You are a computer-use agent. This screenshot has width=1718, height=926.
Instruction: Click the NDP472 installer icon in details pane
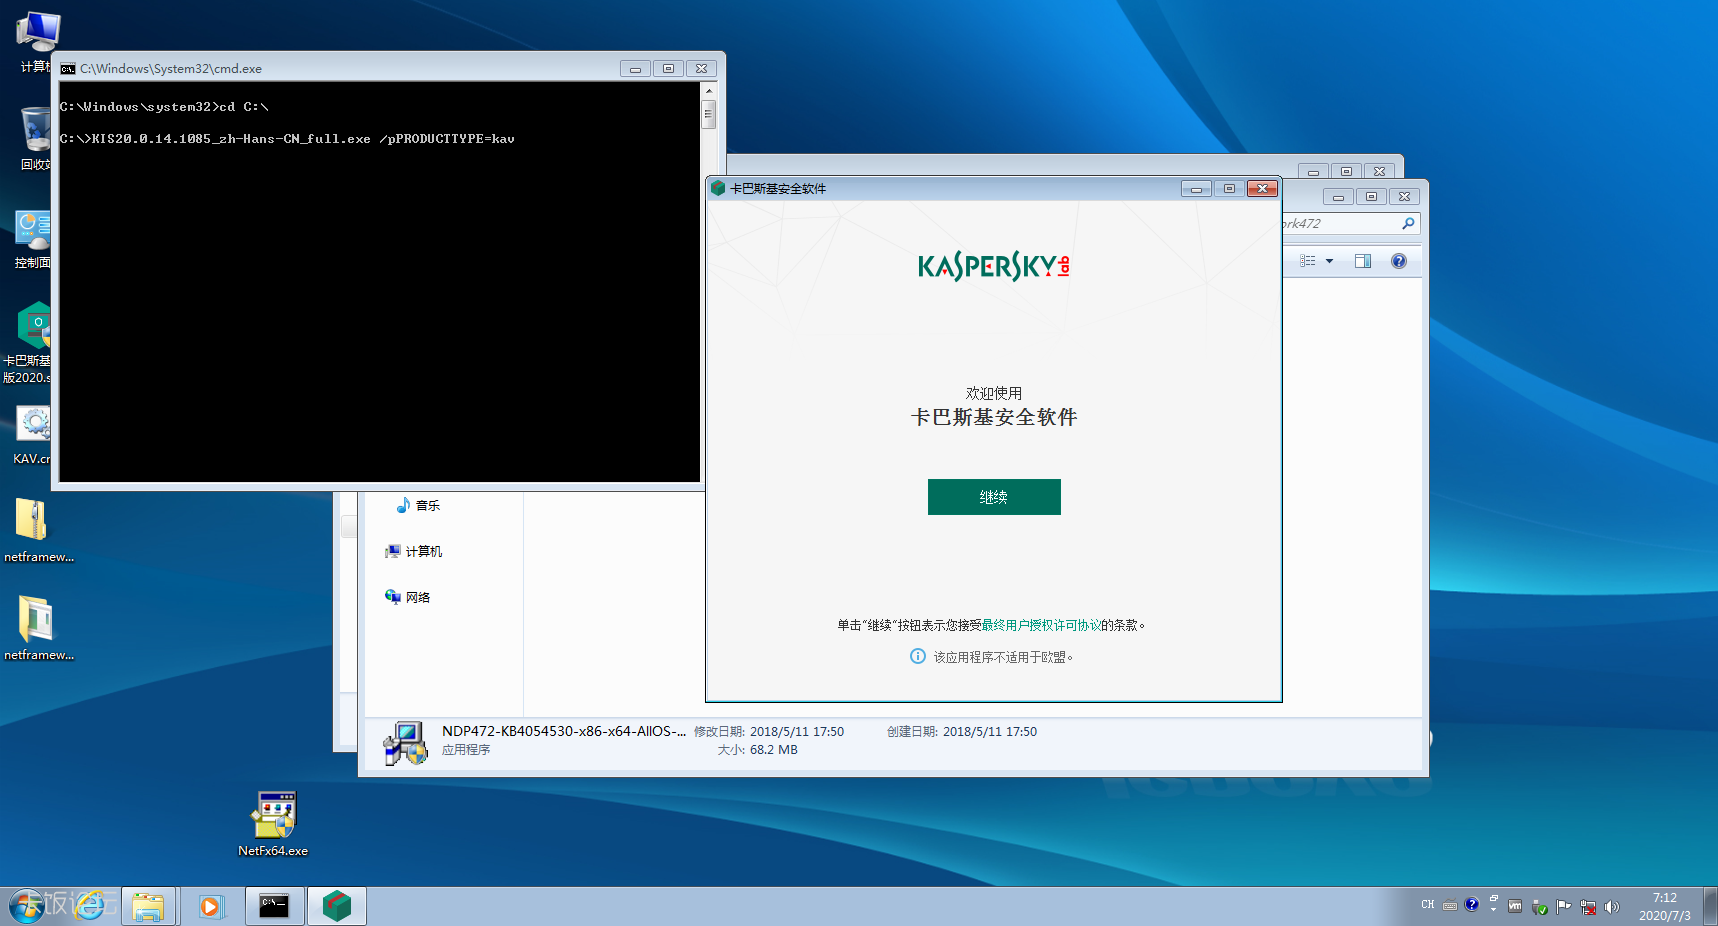(405, 743)
